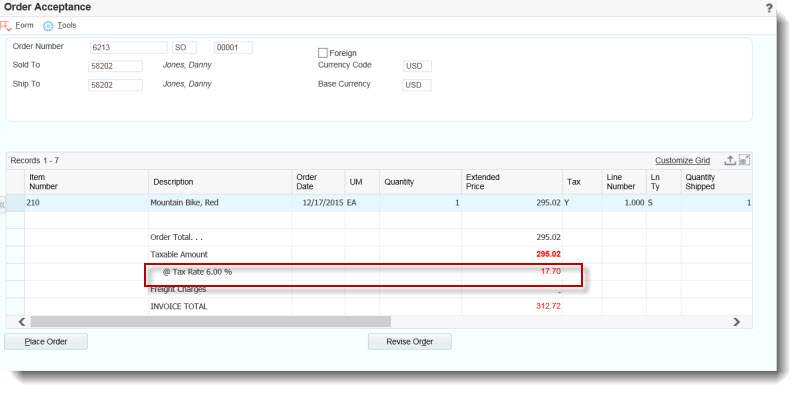Expand the collapsed left side panel chevron
Viewport: 800px width, 394px height.
(3, 204)
